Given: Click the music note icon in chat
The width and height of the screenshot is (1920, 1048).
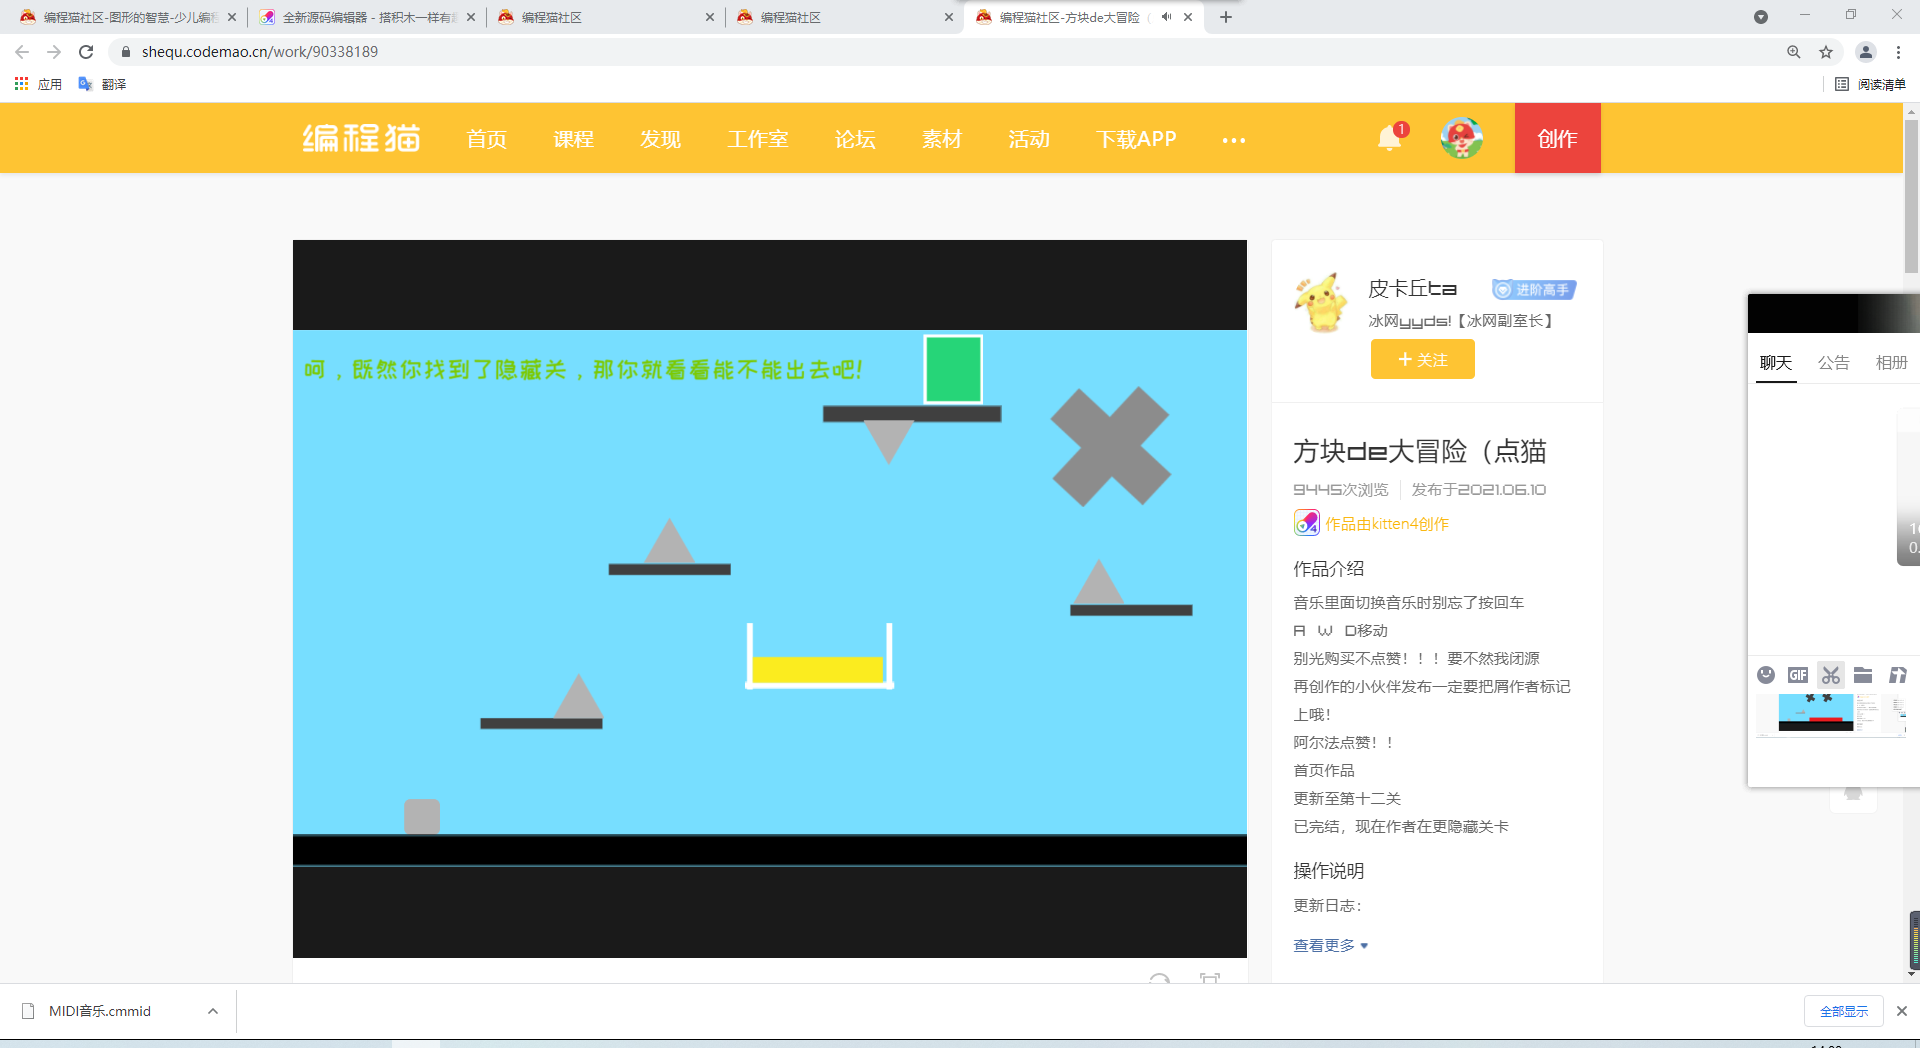Looking at the screenshot, I should click(1897, 675).
